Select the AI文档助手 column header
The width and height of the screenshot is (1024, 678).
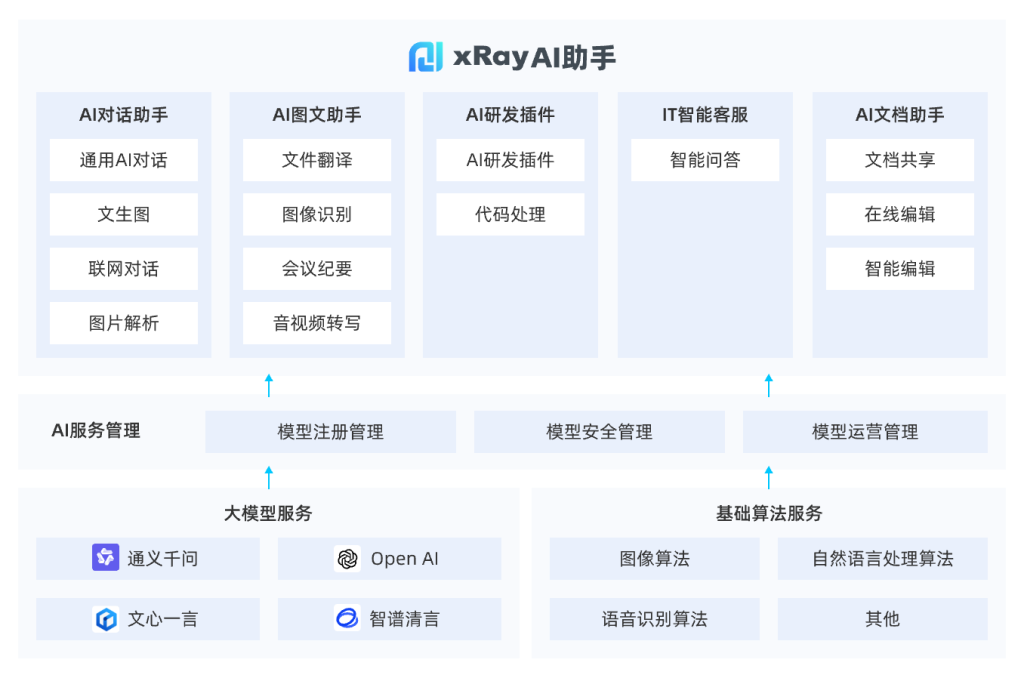coord(900,115)
